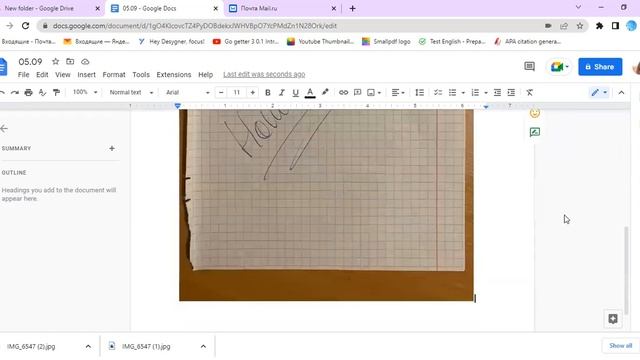Add emoji reaction in margin
Screen dimensions: 640x360
[535, 113]
